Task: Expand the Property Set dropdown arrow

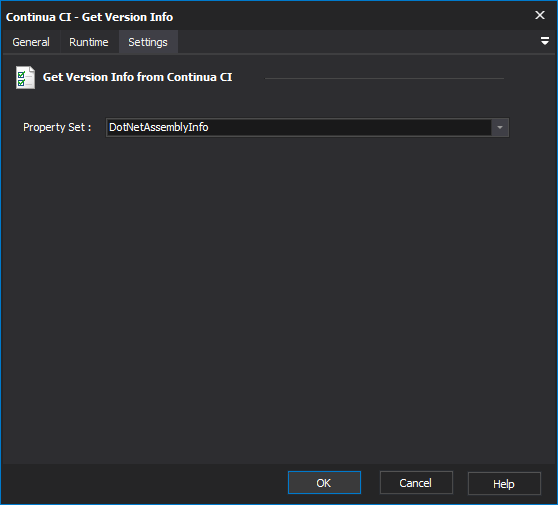Action: (500, 127)
